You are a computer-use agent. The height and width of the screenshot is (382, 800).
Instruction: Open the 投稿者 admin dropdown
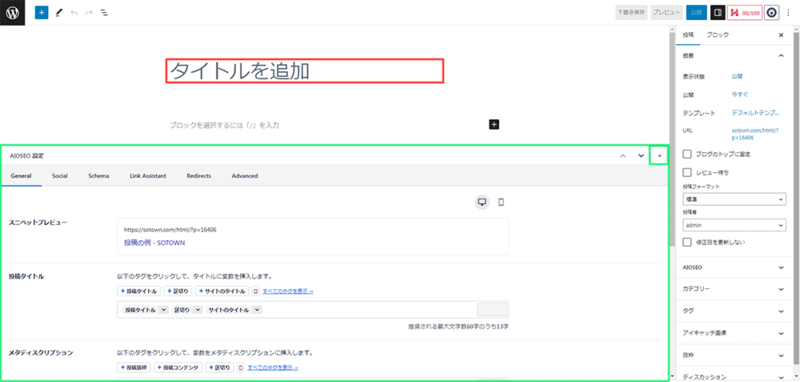point(734,225)
